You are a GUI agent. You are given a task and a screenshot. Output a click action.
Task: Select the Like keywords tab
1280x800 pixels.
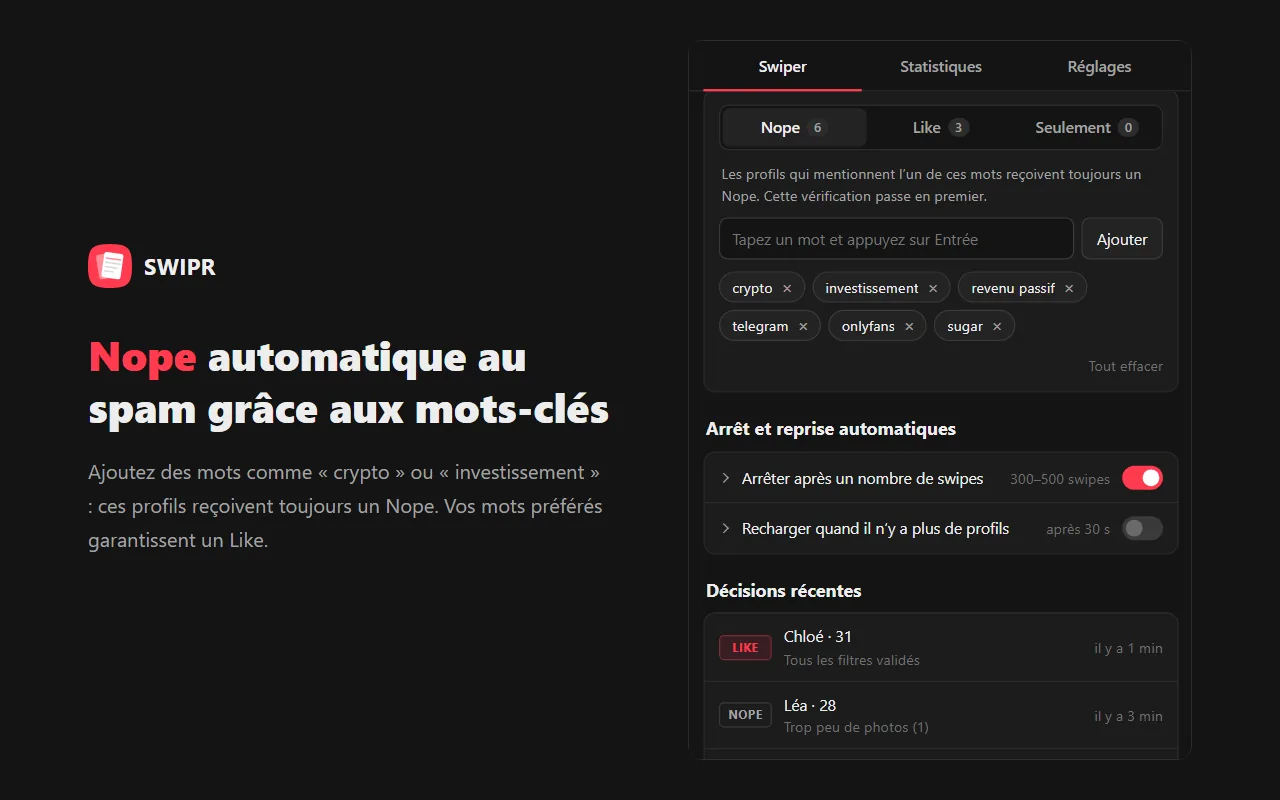[x=940, y=127]
